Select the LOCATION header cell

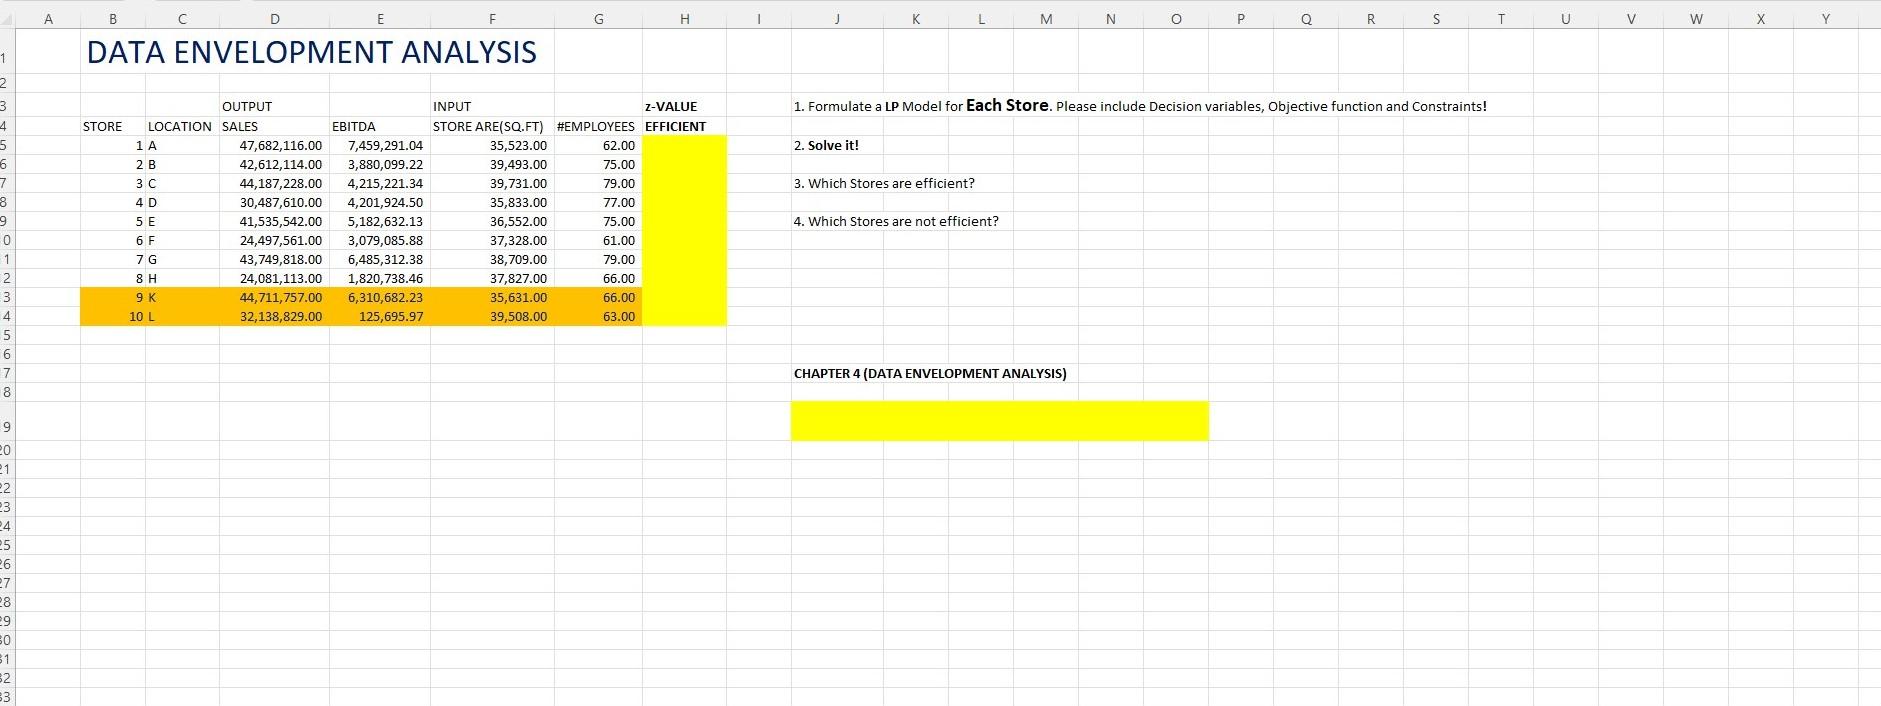coord(180,126)
